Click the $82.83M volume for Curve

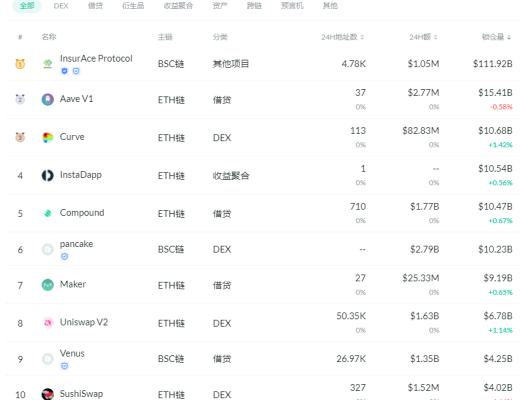pos(420,131)
